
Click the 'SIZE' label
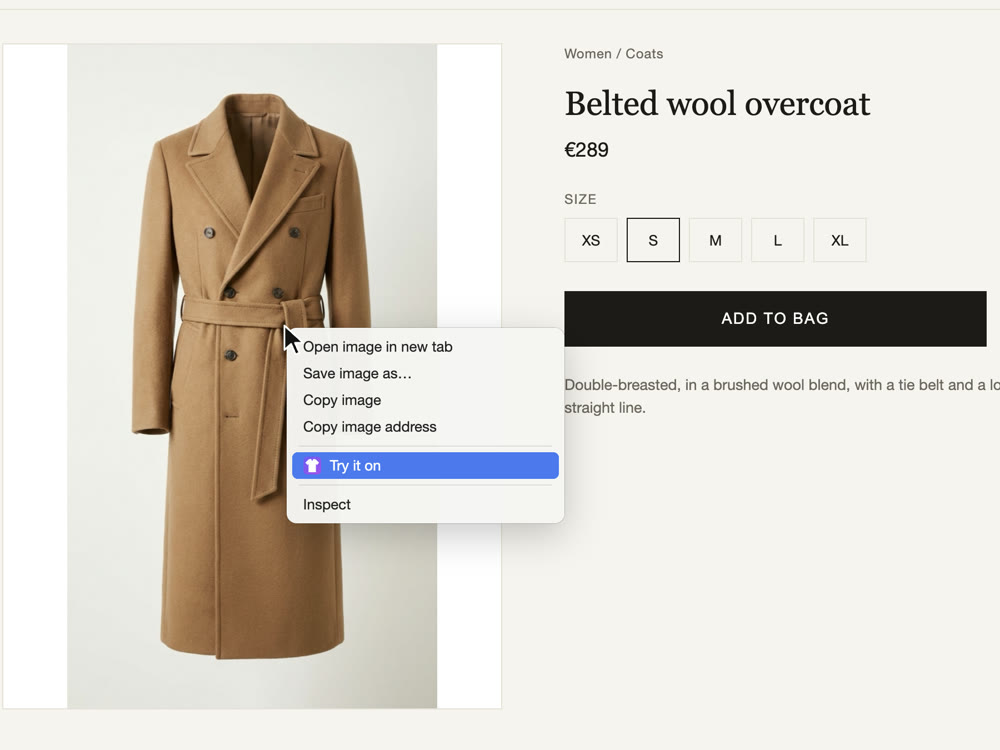tap(580, 199)
